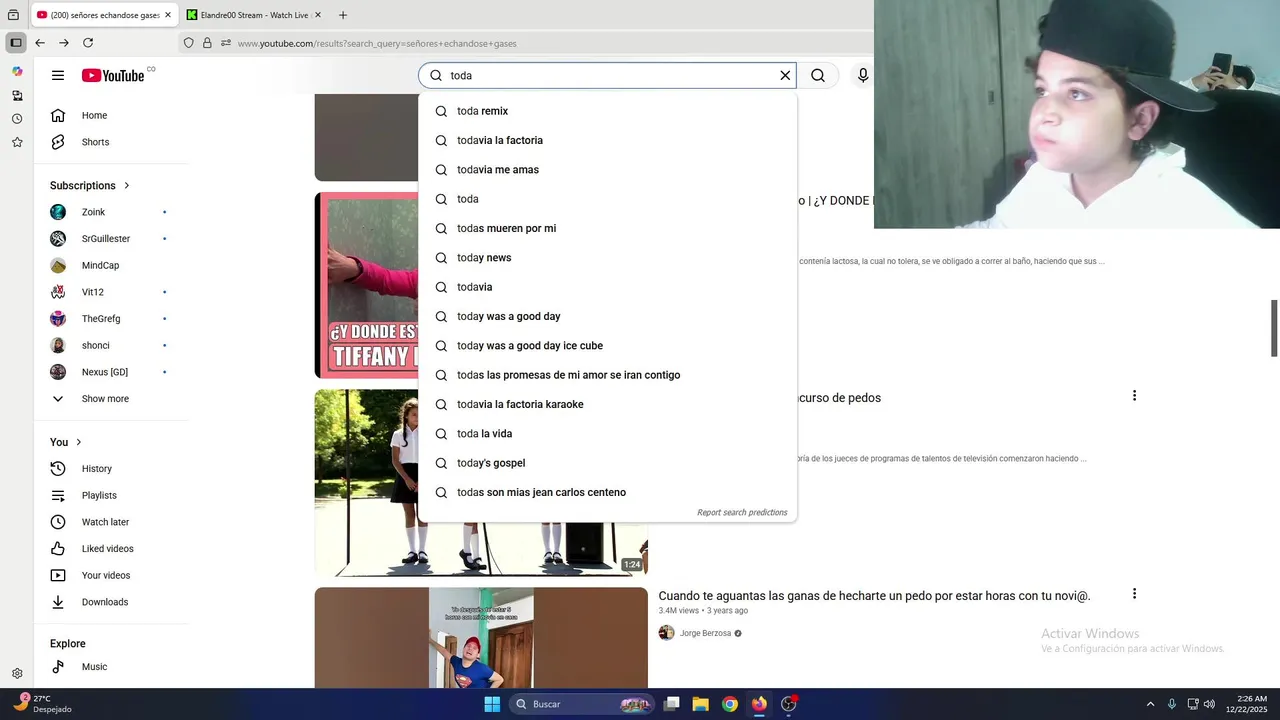Click the address bar URL
Screen dimensions: 1280x720
[377, 43]
